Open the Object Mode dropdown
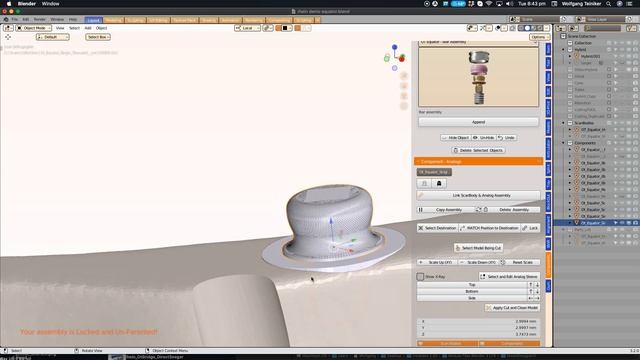This screenshot has width=640, height=360. click(34, 28)
